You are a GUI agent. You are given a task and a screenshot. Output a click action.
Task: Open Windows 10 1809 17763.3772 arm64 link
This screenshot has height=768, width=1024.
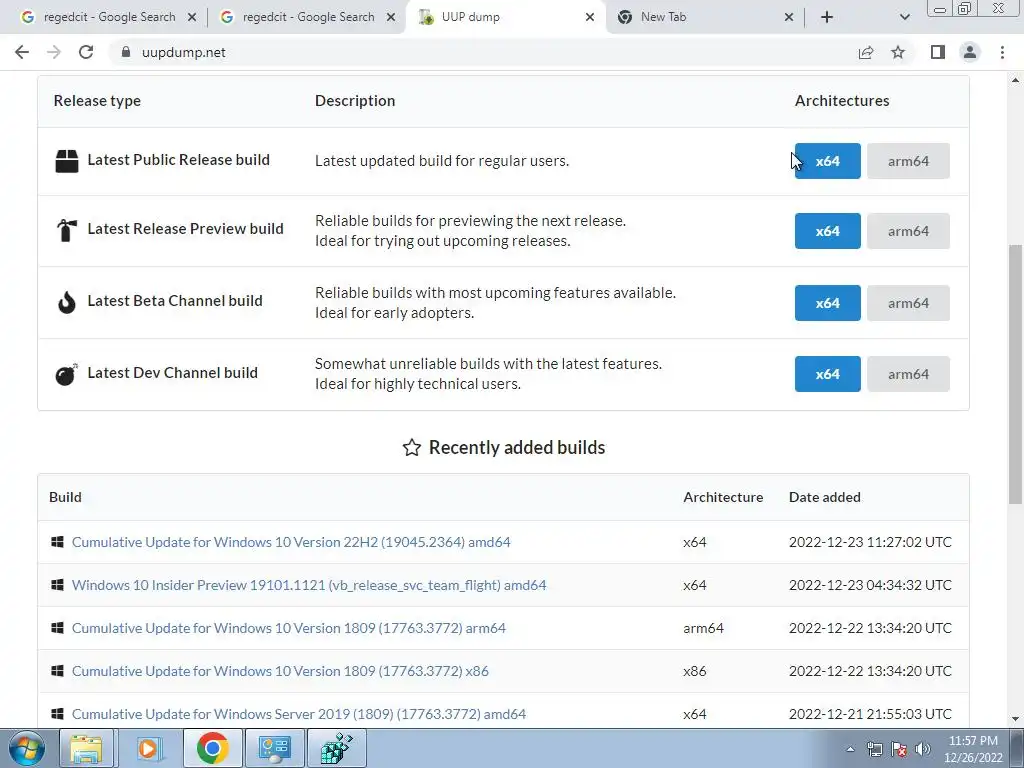[289, 628]
